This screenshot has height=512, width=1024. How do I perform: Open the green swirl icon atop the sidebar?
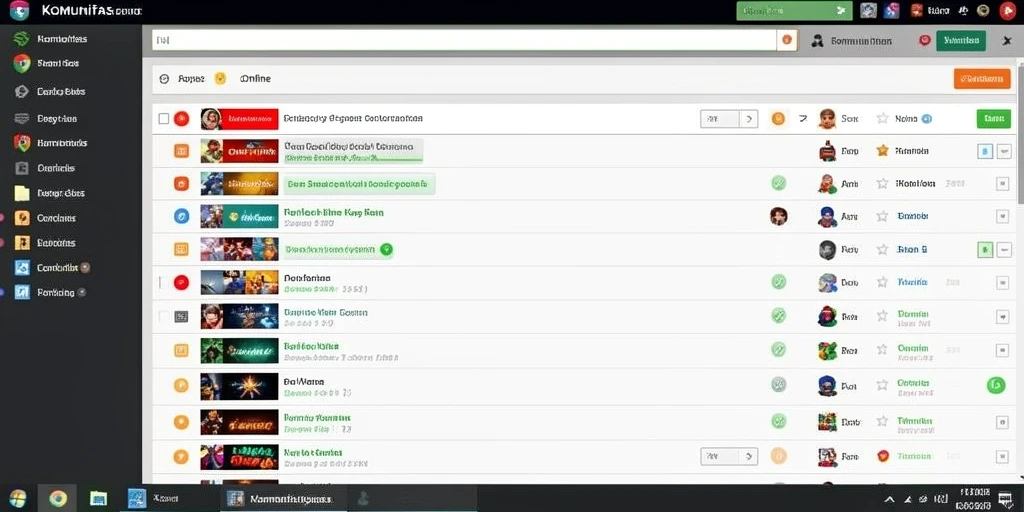pyautogui.click(x=22, y=39)
